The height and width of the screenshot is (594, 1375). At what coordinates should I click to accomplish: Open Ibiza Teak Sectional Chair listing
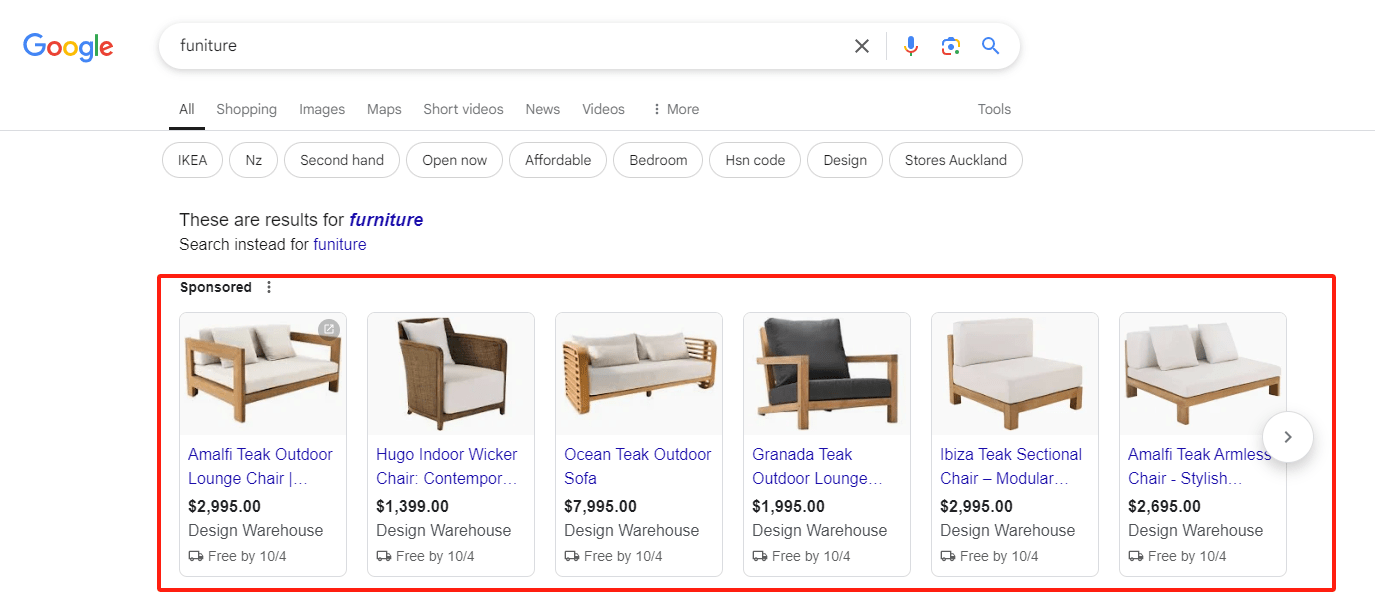point(1011,466)
